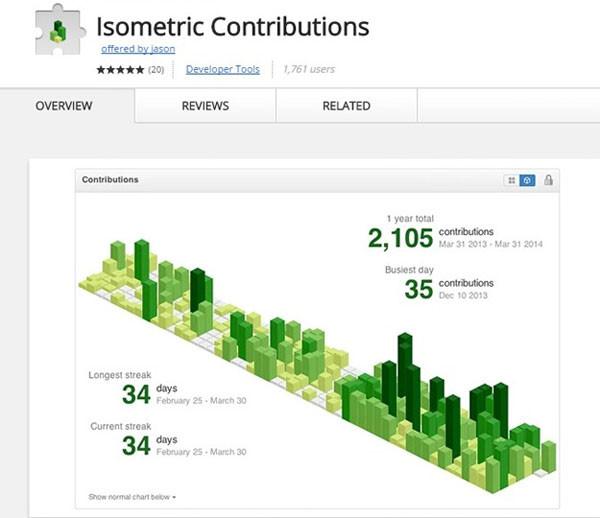Follow the "offered by jason" link
The image size is (600, 518).
click(x=138, y=49)
